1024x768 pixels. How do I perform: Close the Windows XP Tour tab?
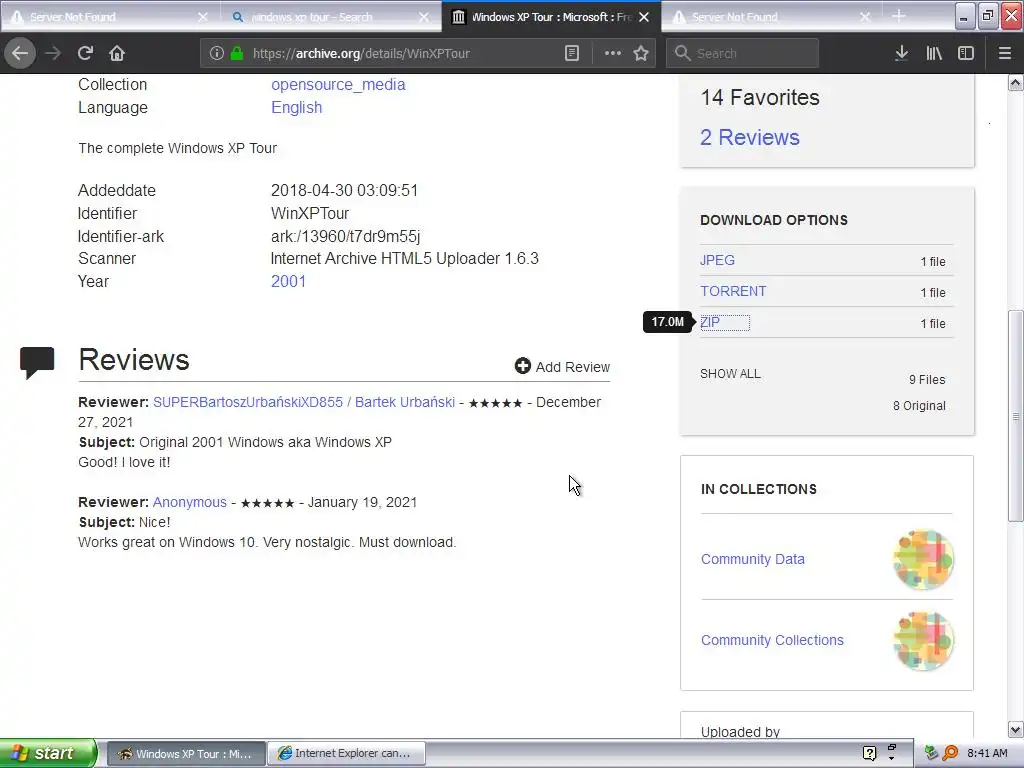tap(644, 17)
